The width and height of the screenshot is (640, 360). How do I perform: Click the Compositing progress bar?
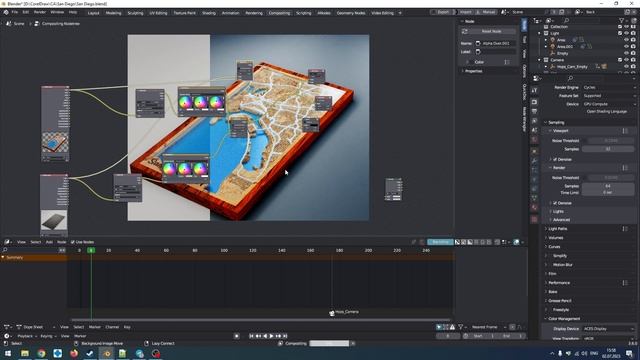(x=329, y=343)
